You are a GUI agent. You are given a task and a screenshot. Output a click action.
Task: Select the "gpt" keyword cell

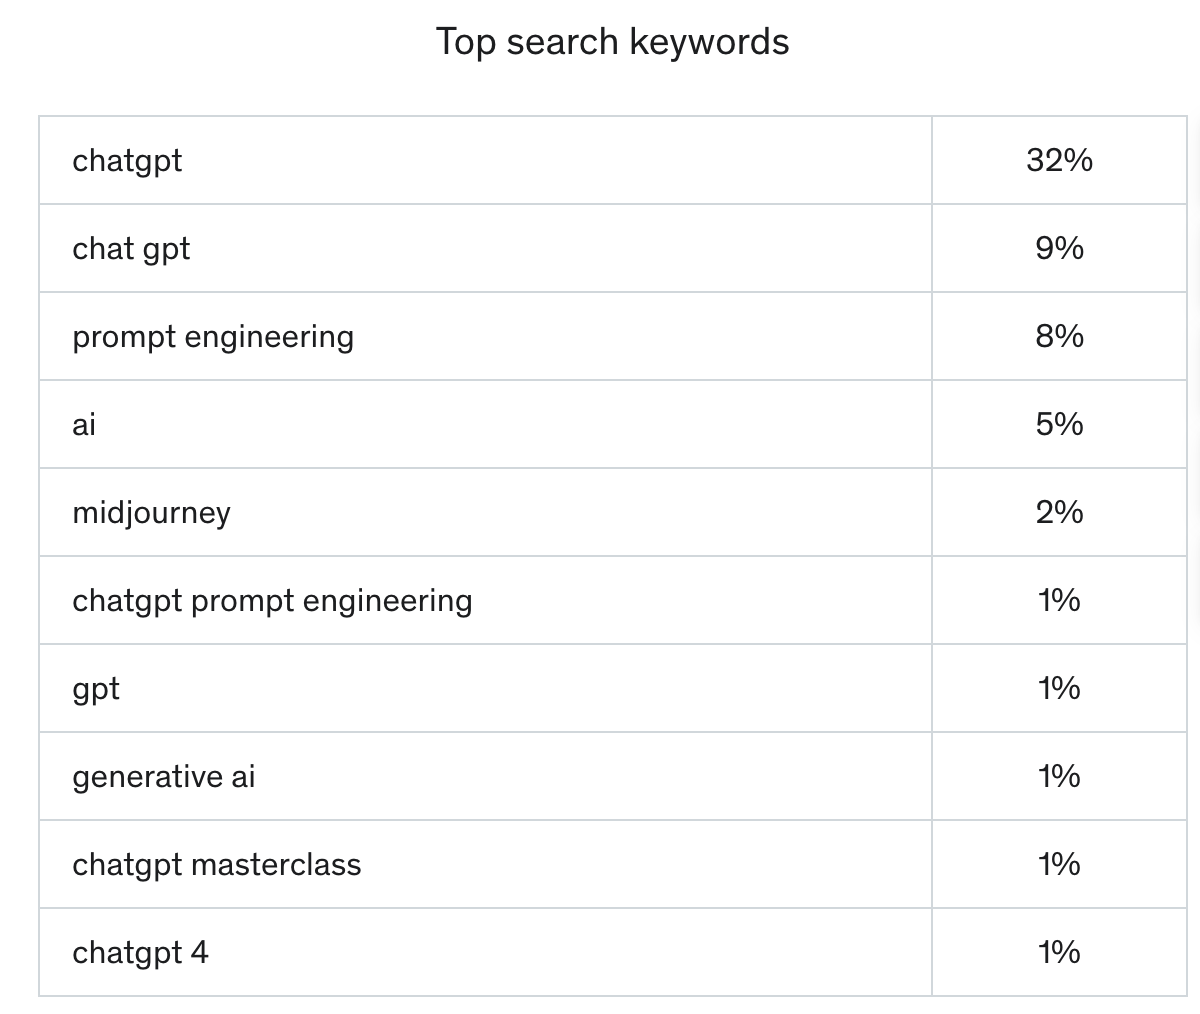coord(96,688)
